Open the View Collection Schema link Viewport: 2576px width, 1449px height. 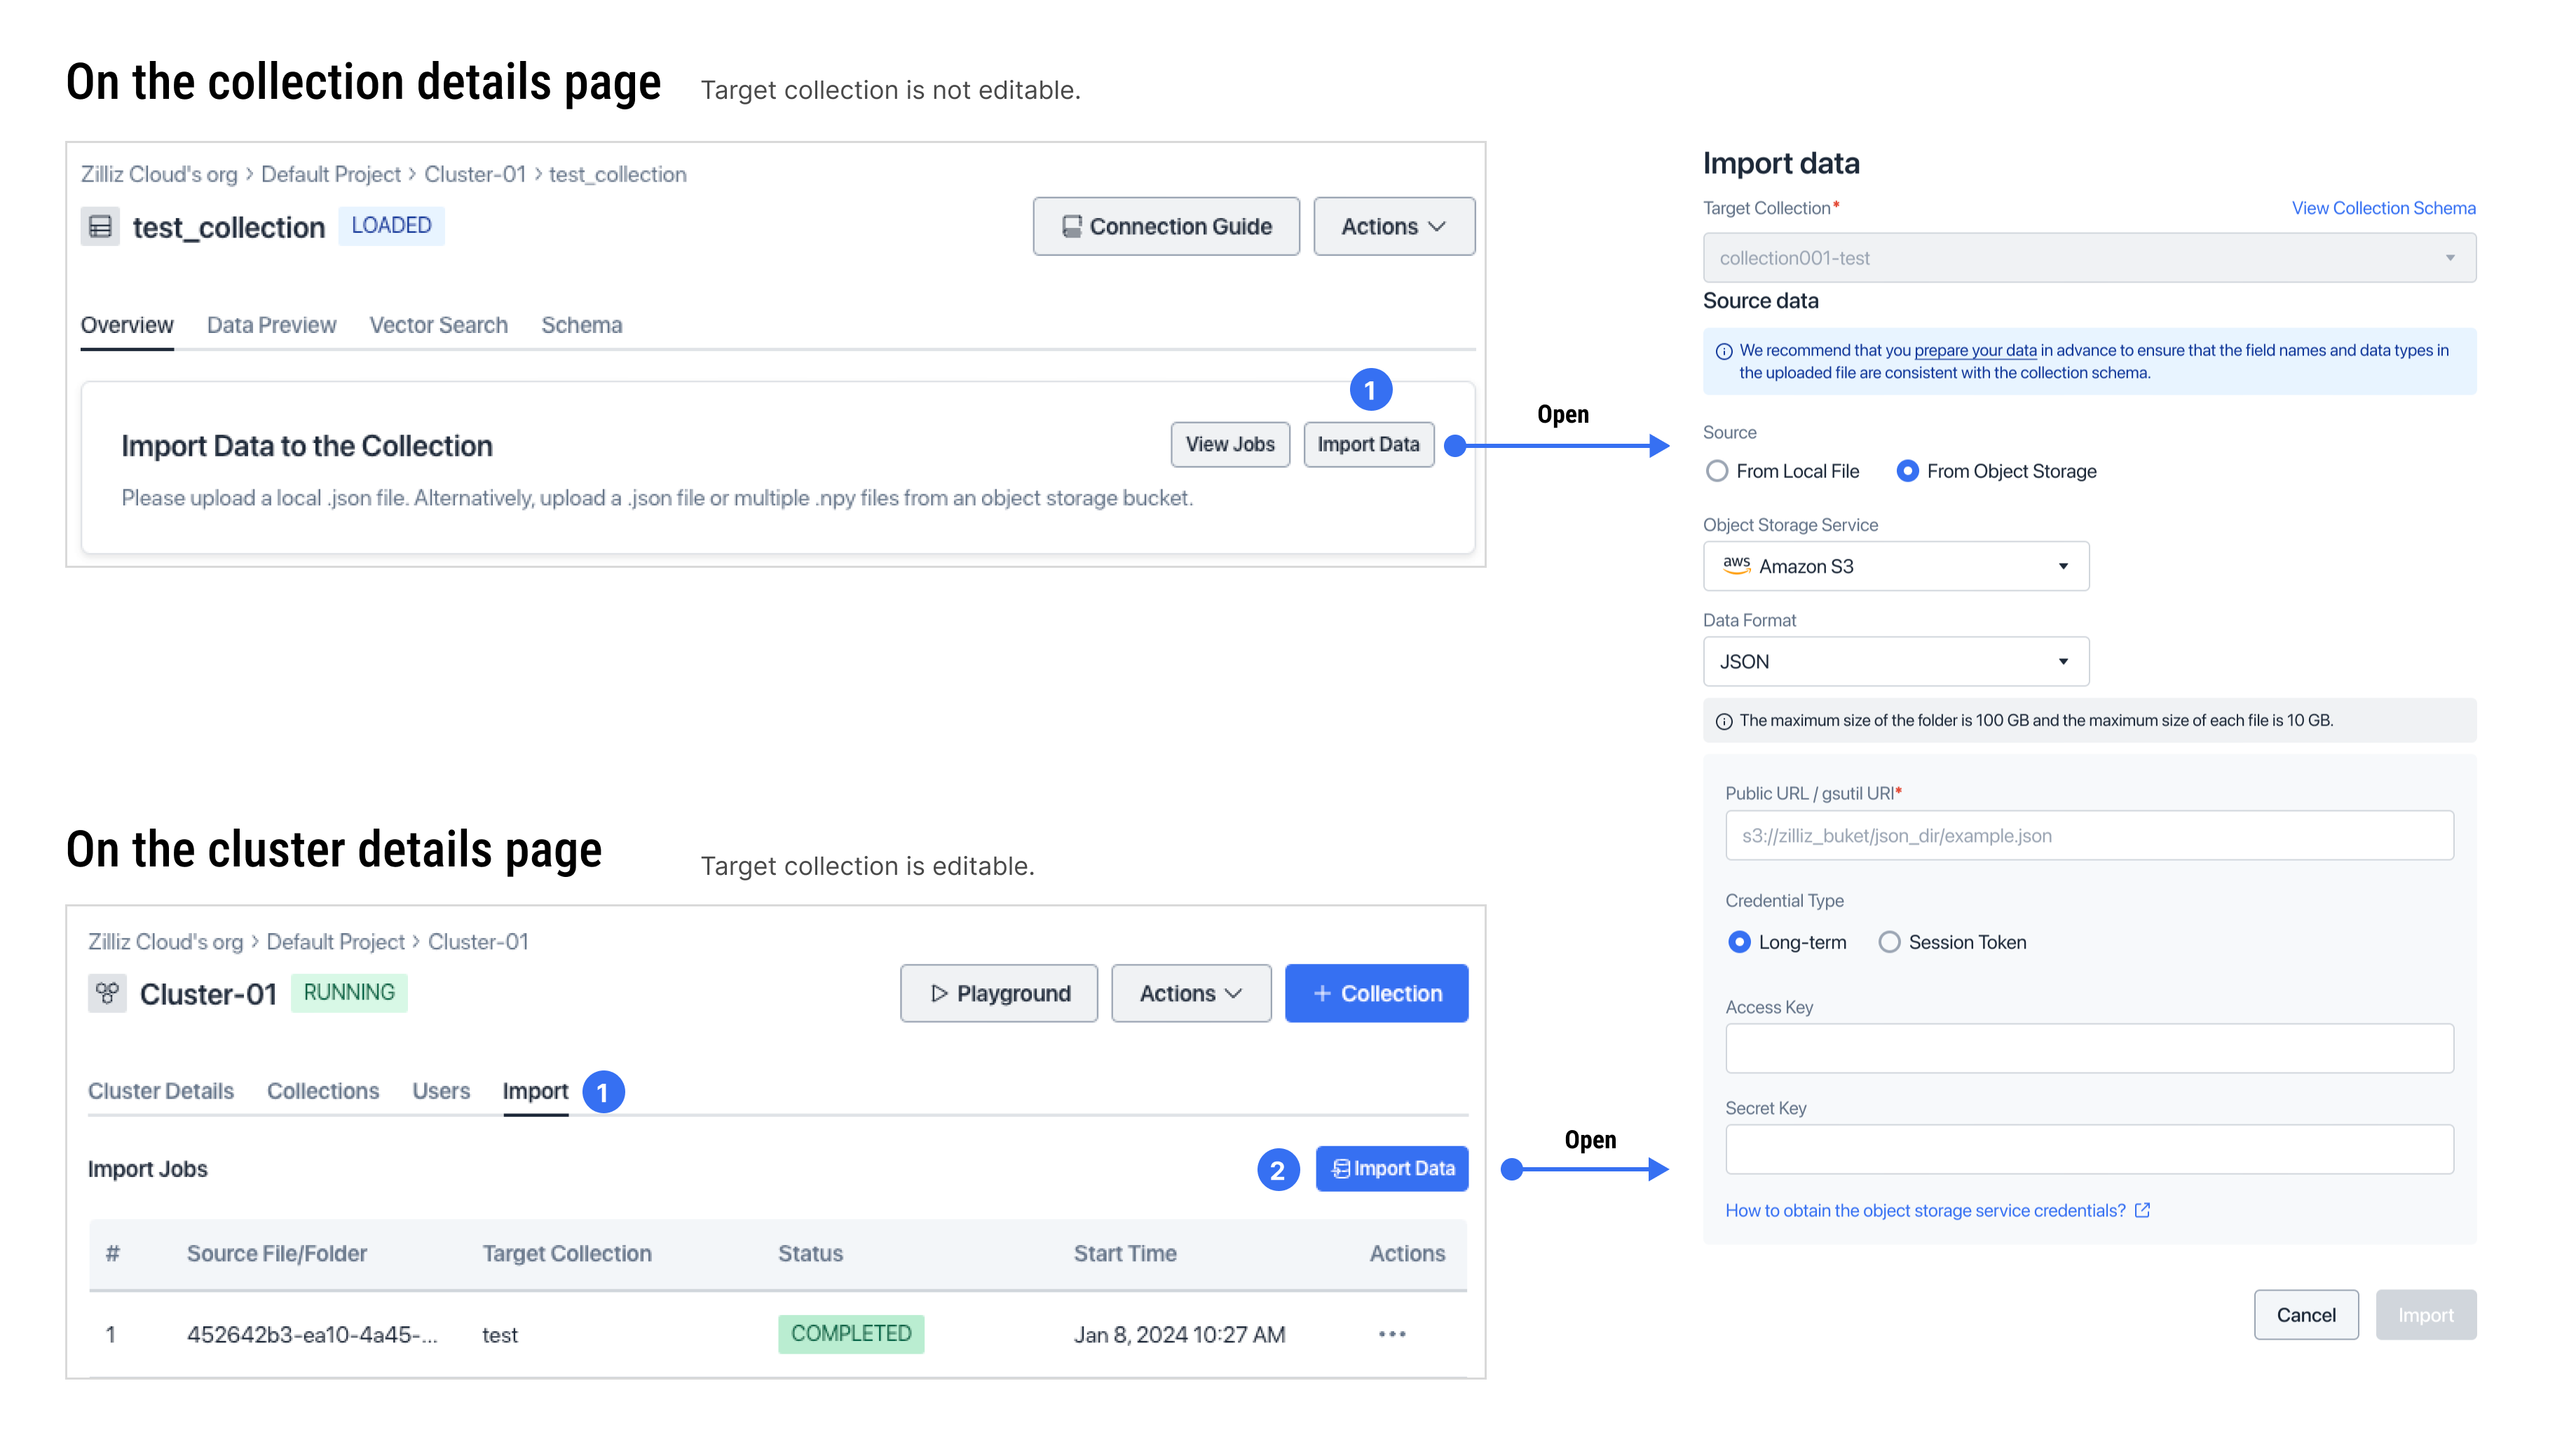pyautogui.click(x=2383, y=208)
